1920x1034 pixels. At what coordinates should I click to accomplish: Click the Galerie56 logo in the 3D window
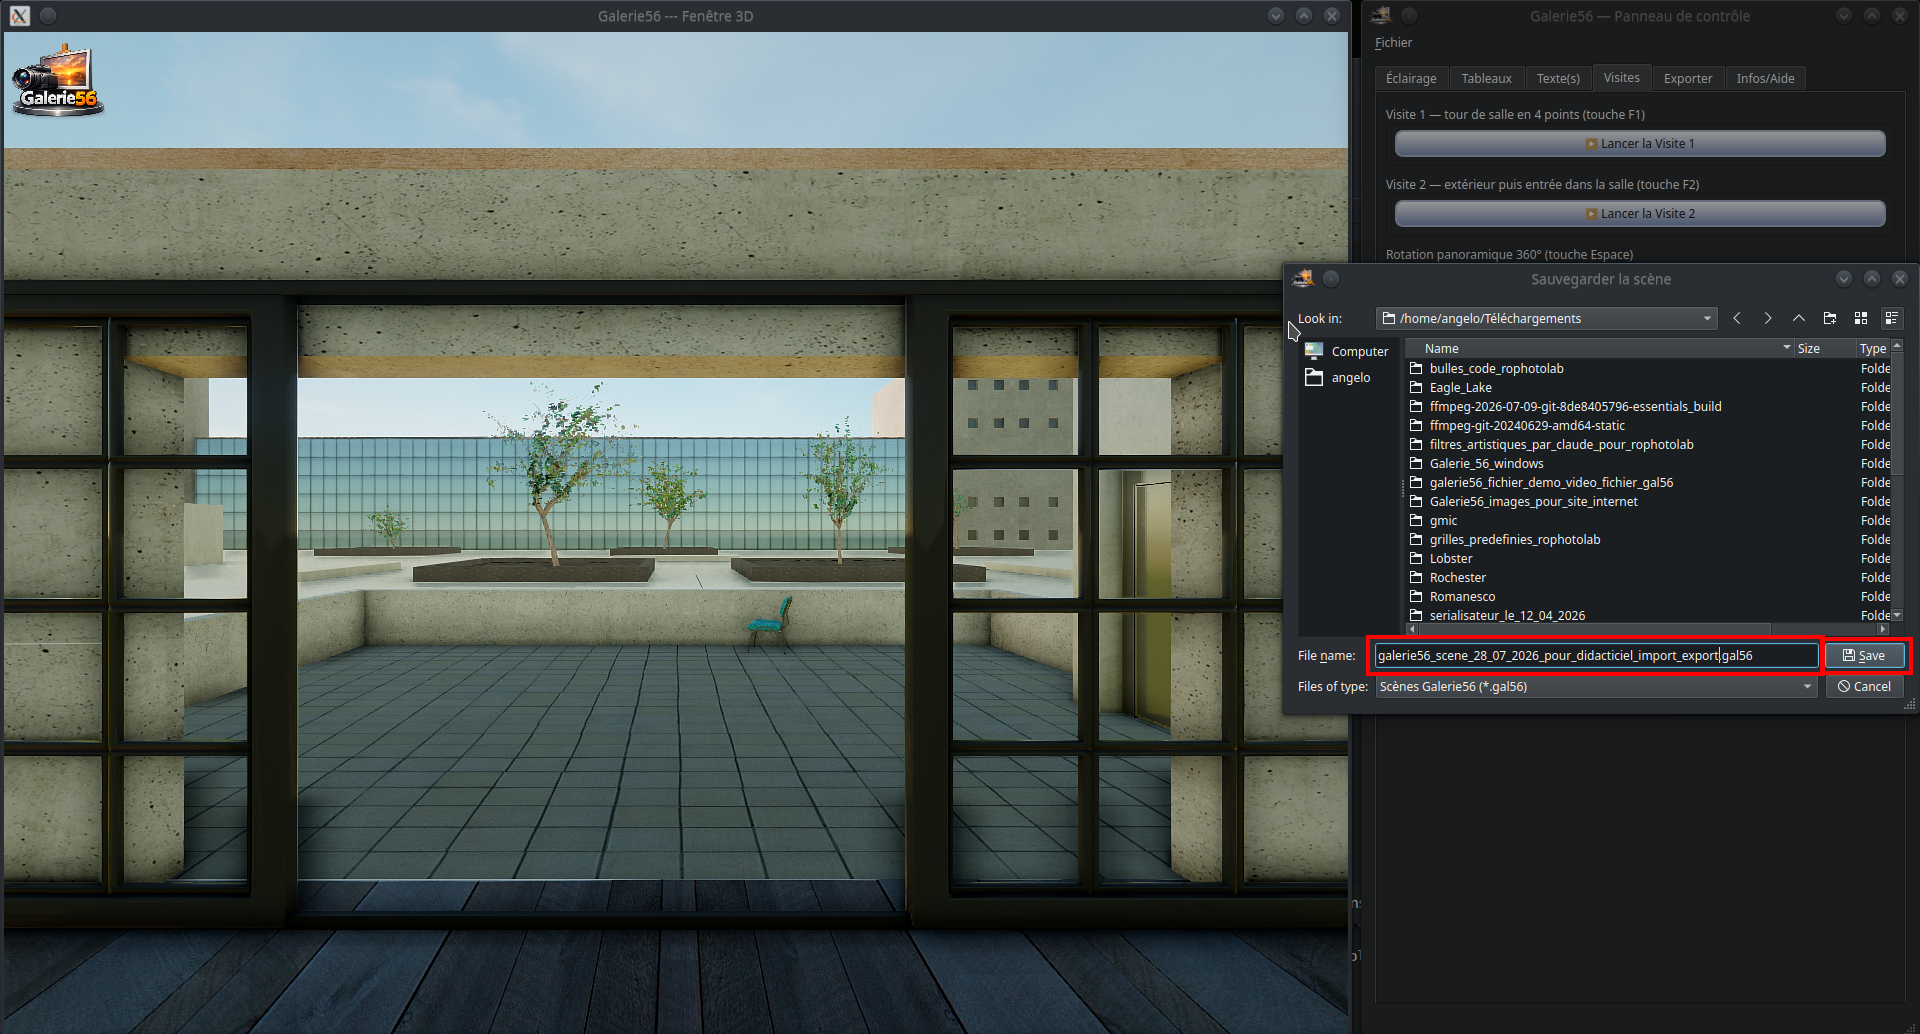click(57, 81)
